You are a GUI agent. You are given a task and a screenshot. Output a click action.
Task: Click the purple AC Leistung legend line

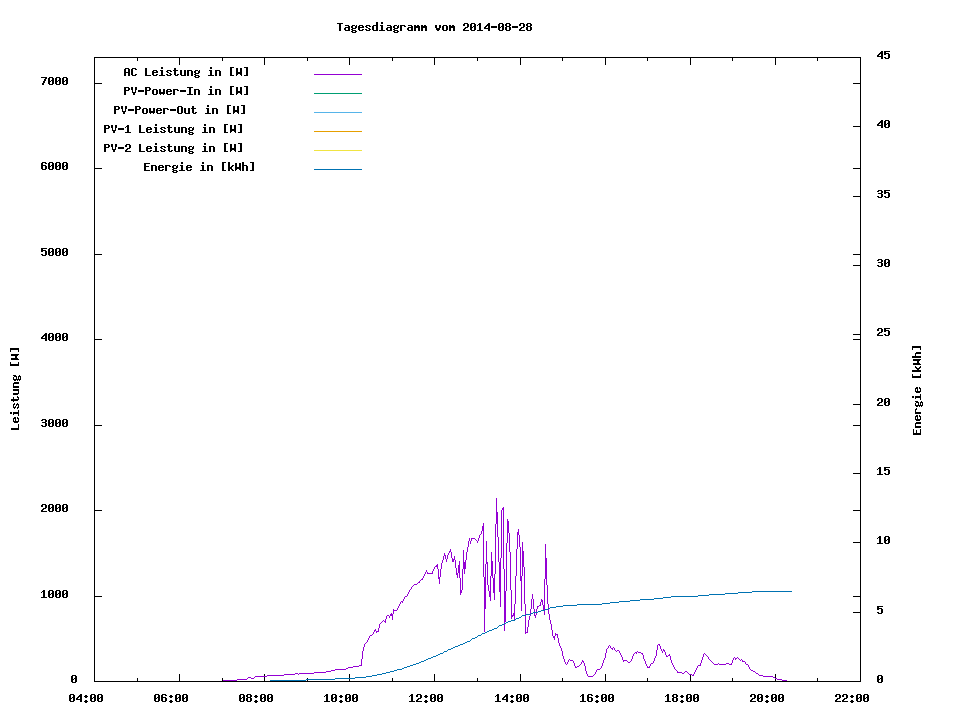click(337, 74)
